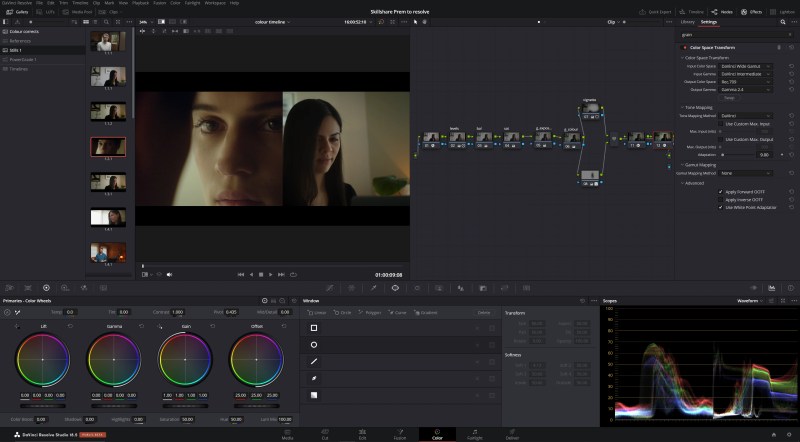The image size is (800, 442).
Task: Uncheck Use White Point Adaptation
Action: [720, 207]
